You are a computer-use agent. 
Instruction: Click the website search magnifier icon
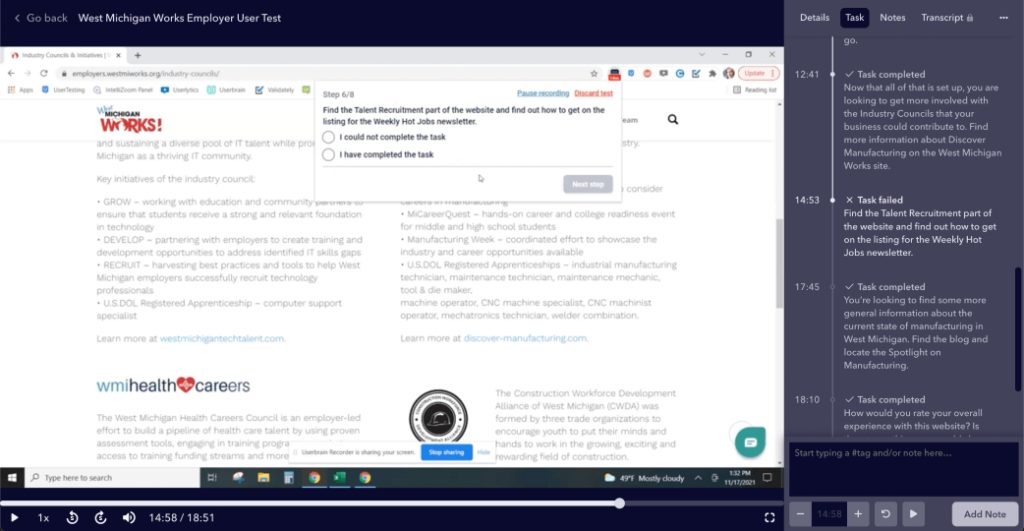pyautogui.click(x=673, y=120)
